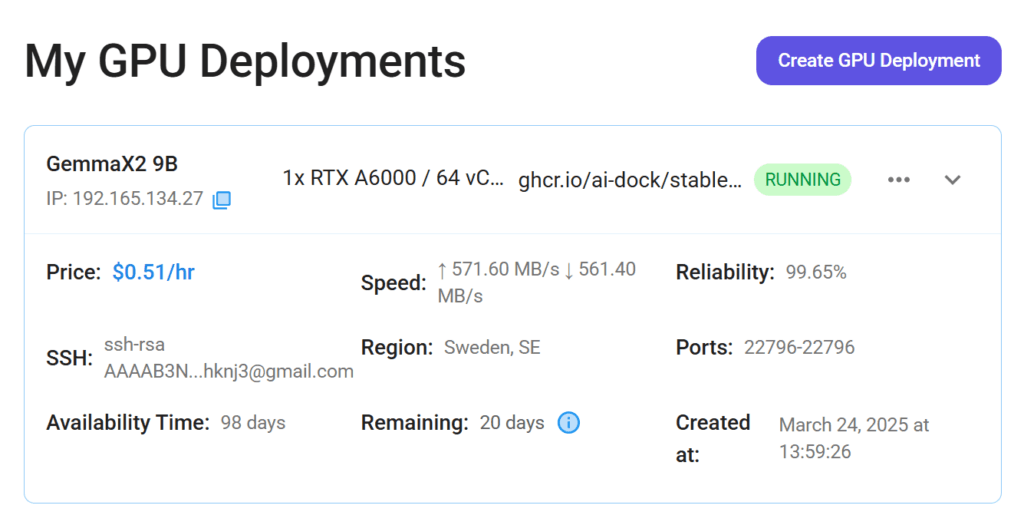
Task: Click the Create GPU Deployment button
Action: [878, 61]
